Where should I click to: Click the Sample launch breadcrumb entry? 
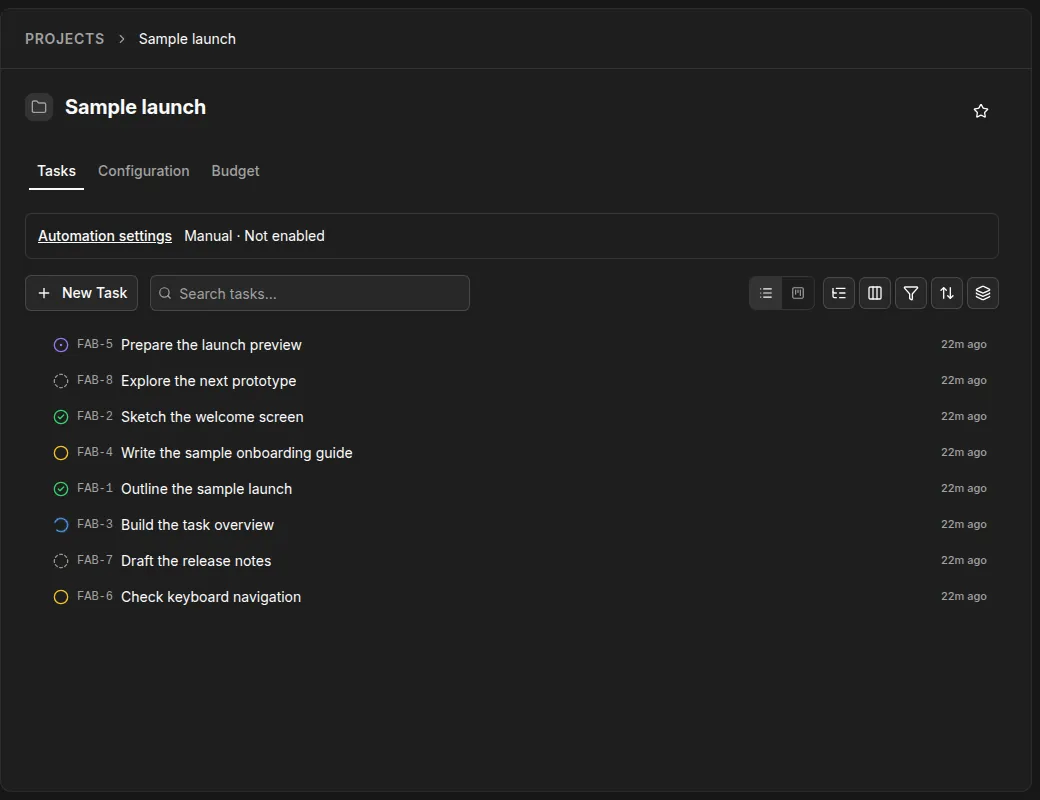pos(187,39)
